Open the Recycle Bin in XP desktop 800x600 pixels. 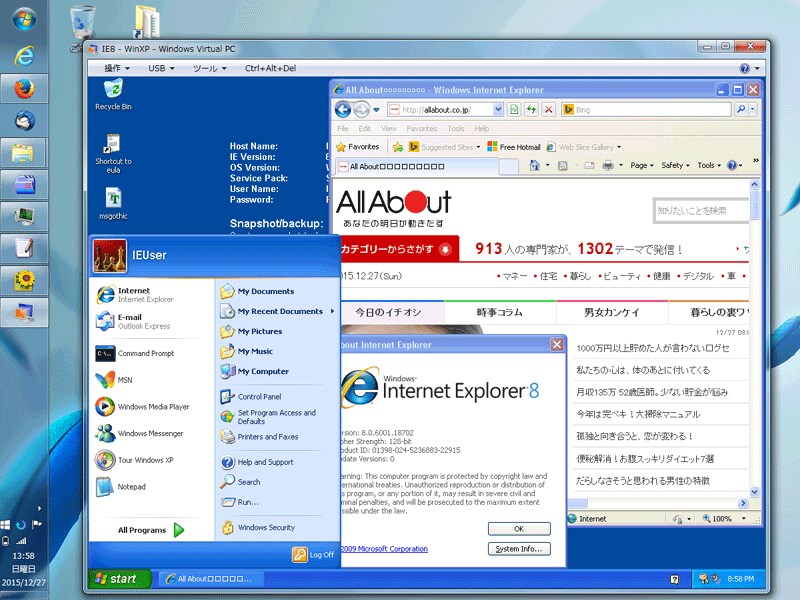coord(113,94)
